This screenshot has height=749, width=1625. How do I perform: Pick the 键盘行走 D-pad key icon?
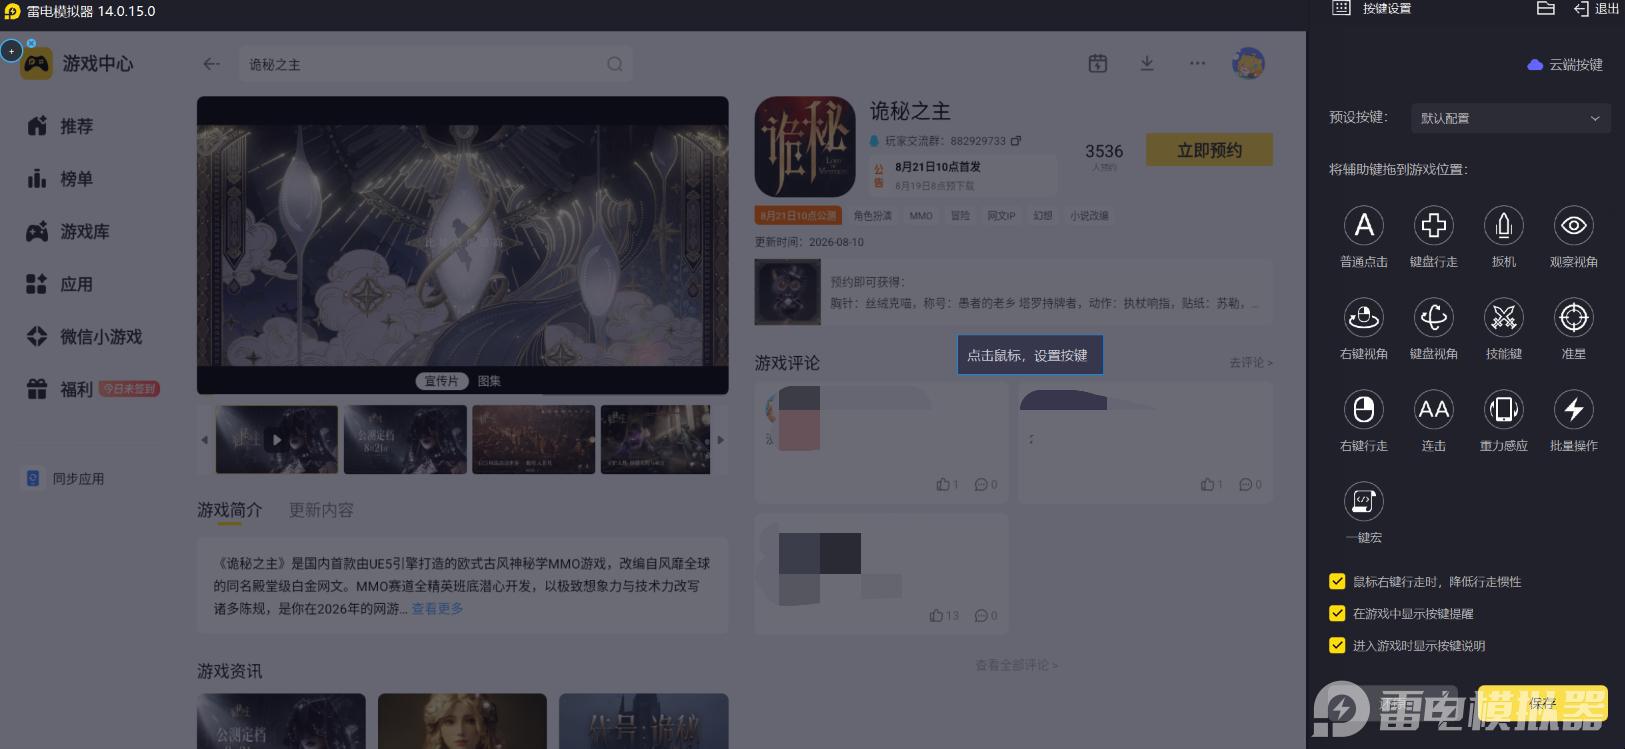1434,226
